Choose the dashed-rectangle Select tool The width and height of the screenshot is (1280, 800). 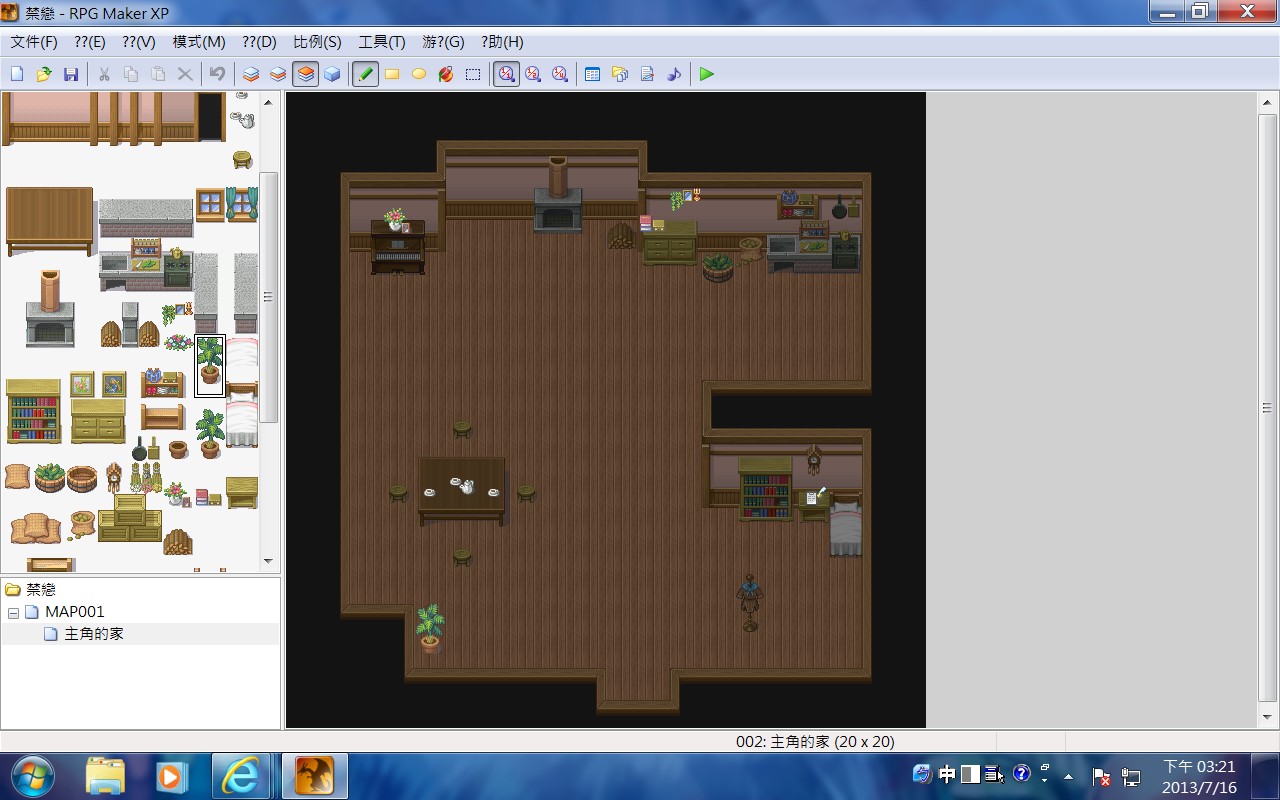point(473,74)
